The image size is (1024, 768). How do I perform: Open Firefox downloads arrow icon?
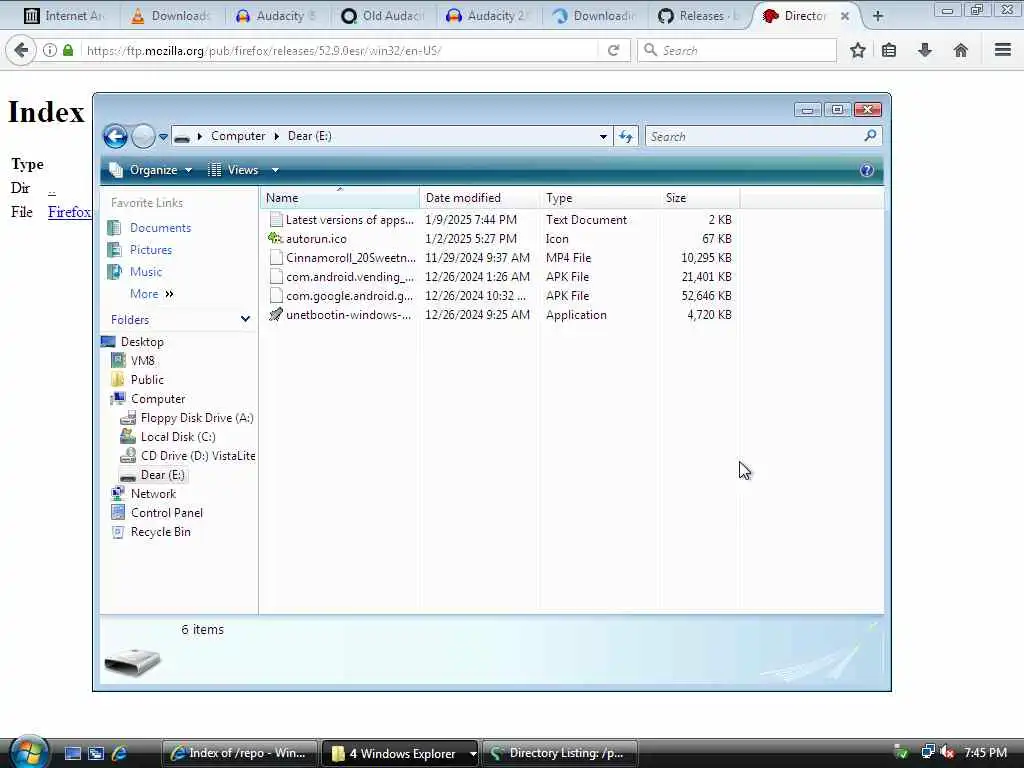[x=925, y=50]
